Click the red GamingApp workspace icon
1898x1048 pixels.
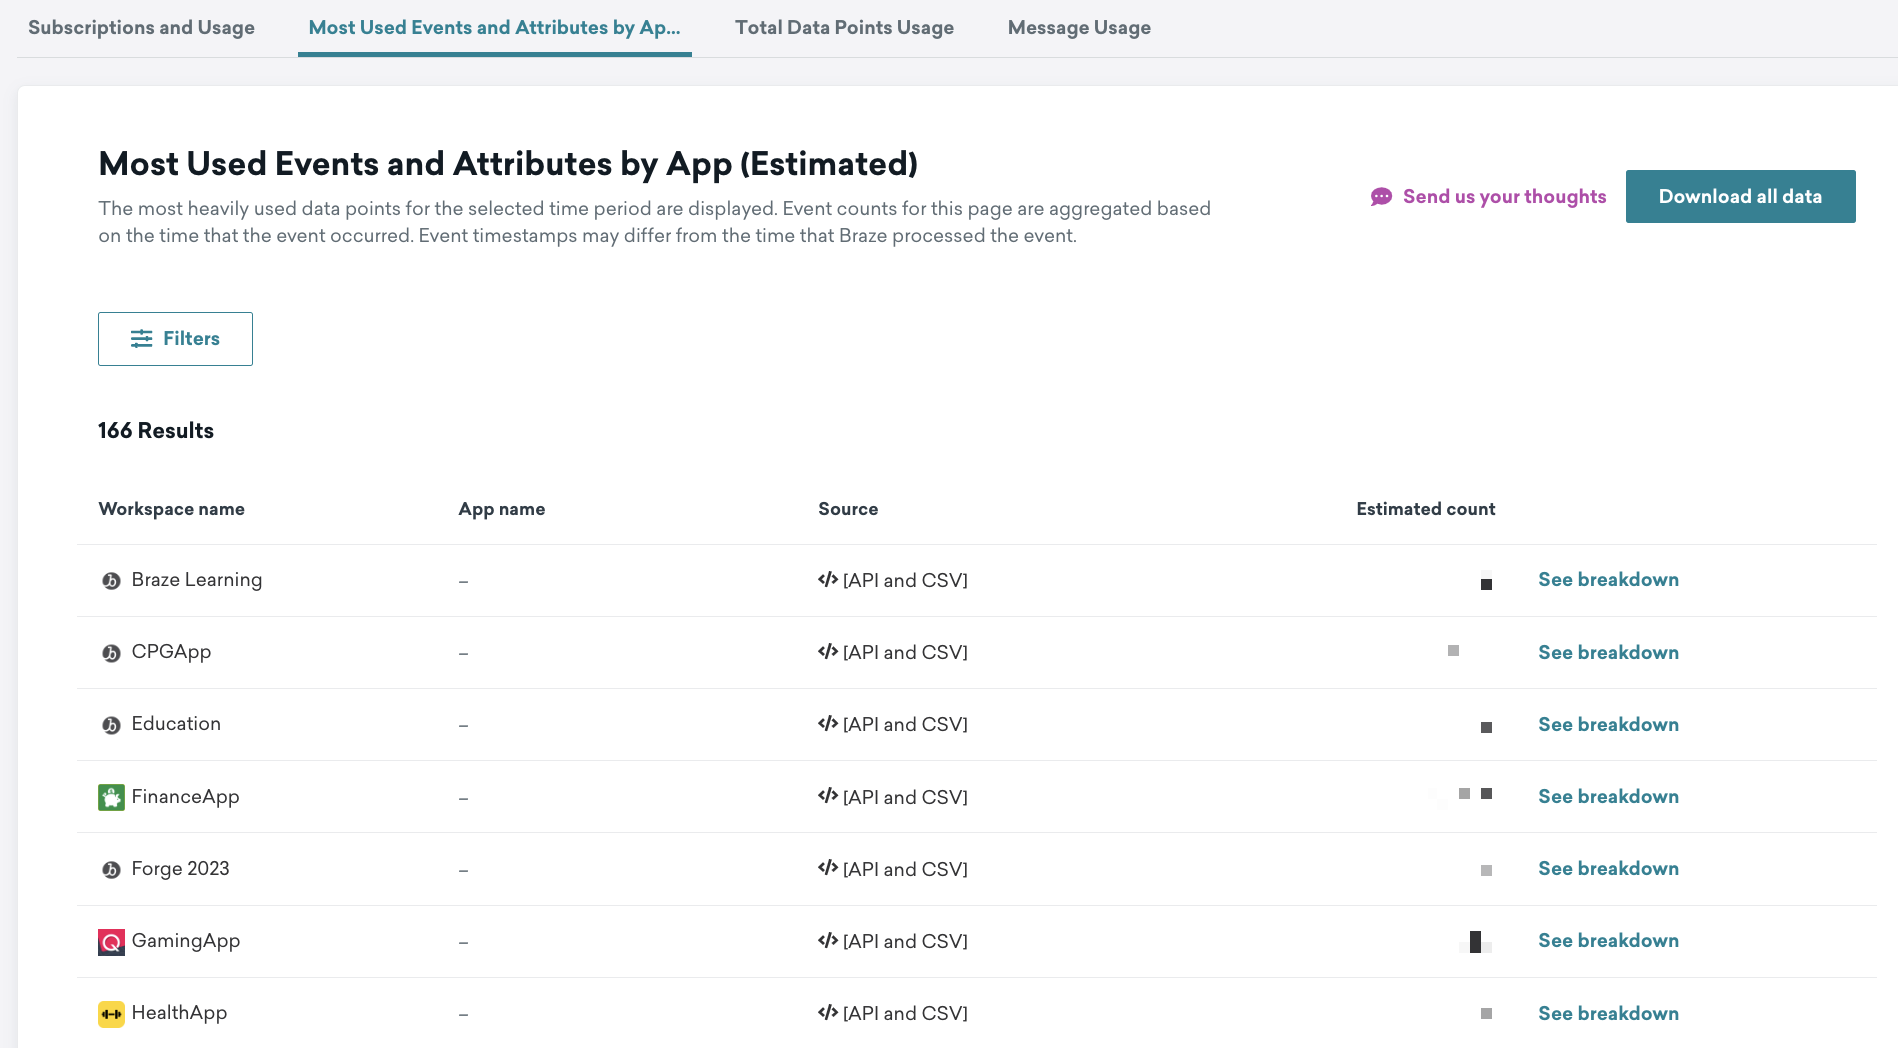point(111,942)
